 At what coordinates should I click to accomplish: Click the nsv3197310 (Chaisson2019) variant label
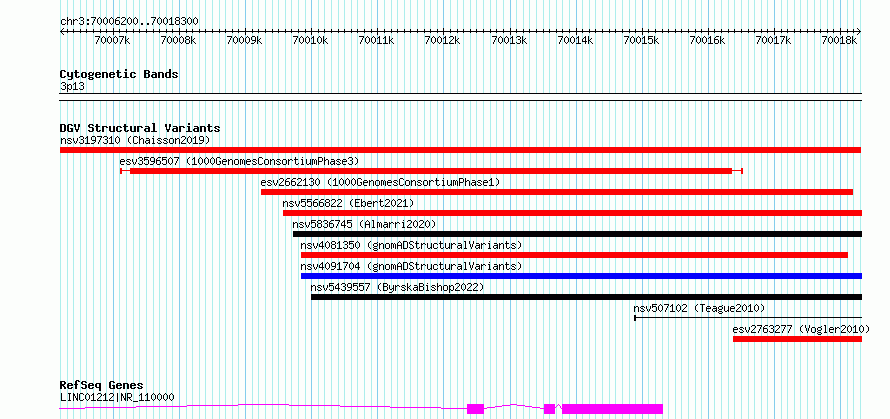coord(135,140)
